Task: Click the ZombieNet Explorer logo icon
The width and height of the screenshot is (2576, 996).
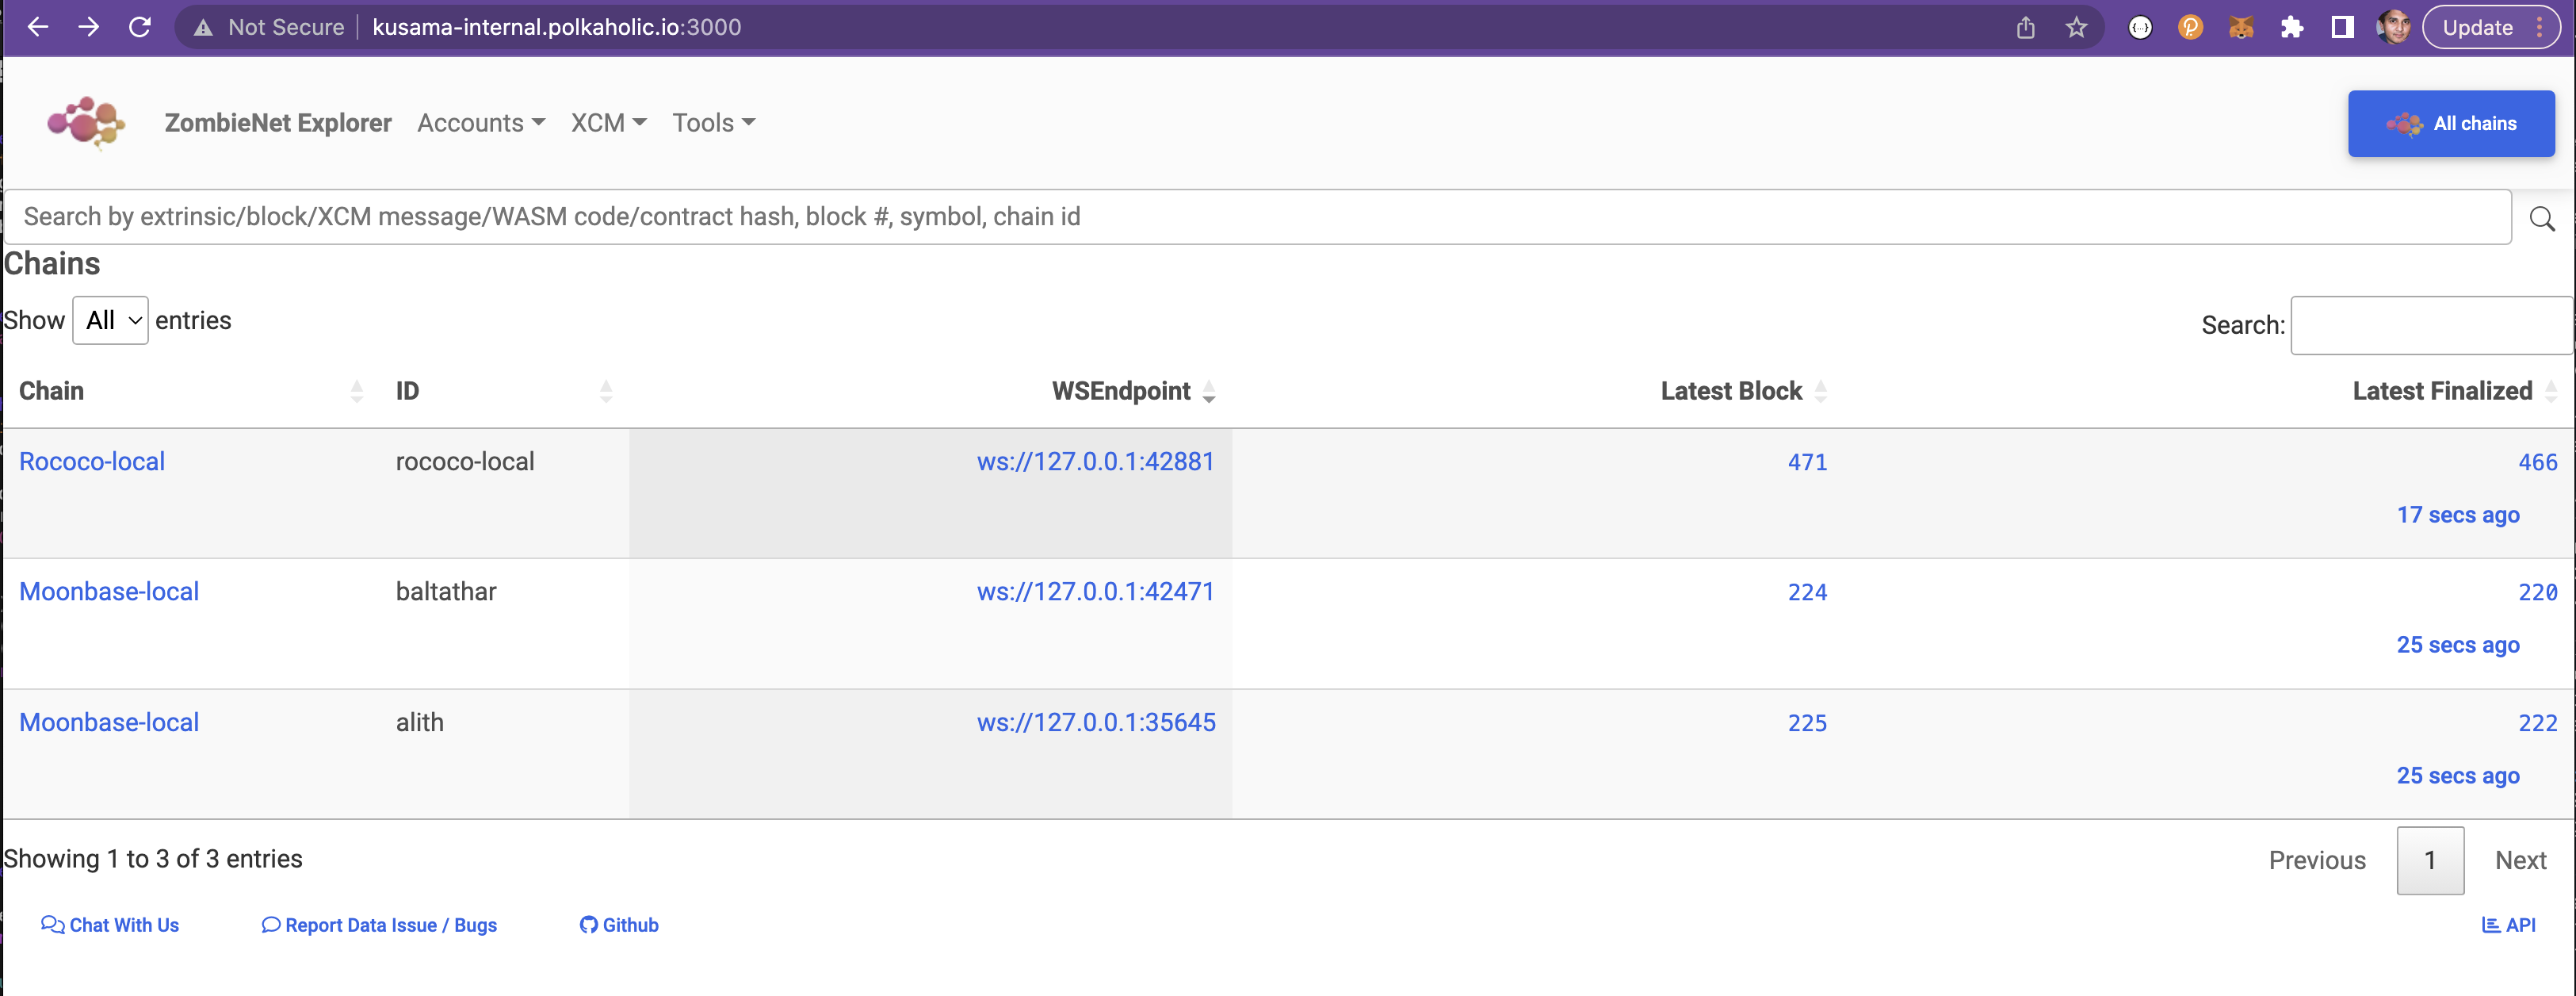Action: (87, 123)
